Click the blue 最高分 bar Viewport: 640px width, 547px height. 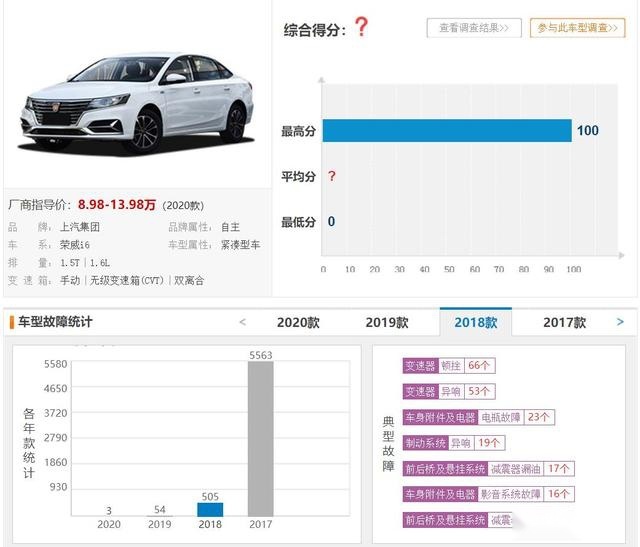(447, 131)
